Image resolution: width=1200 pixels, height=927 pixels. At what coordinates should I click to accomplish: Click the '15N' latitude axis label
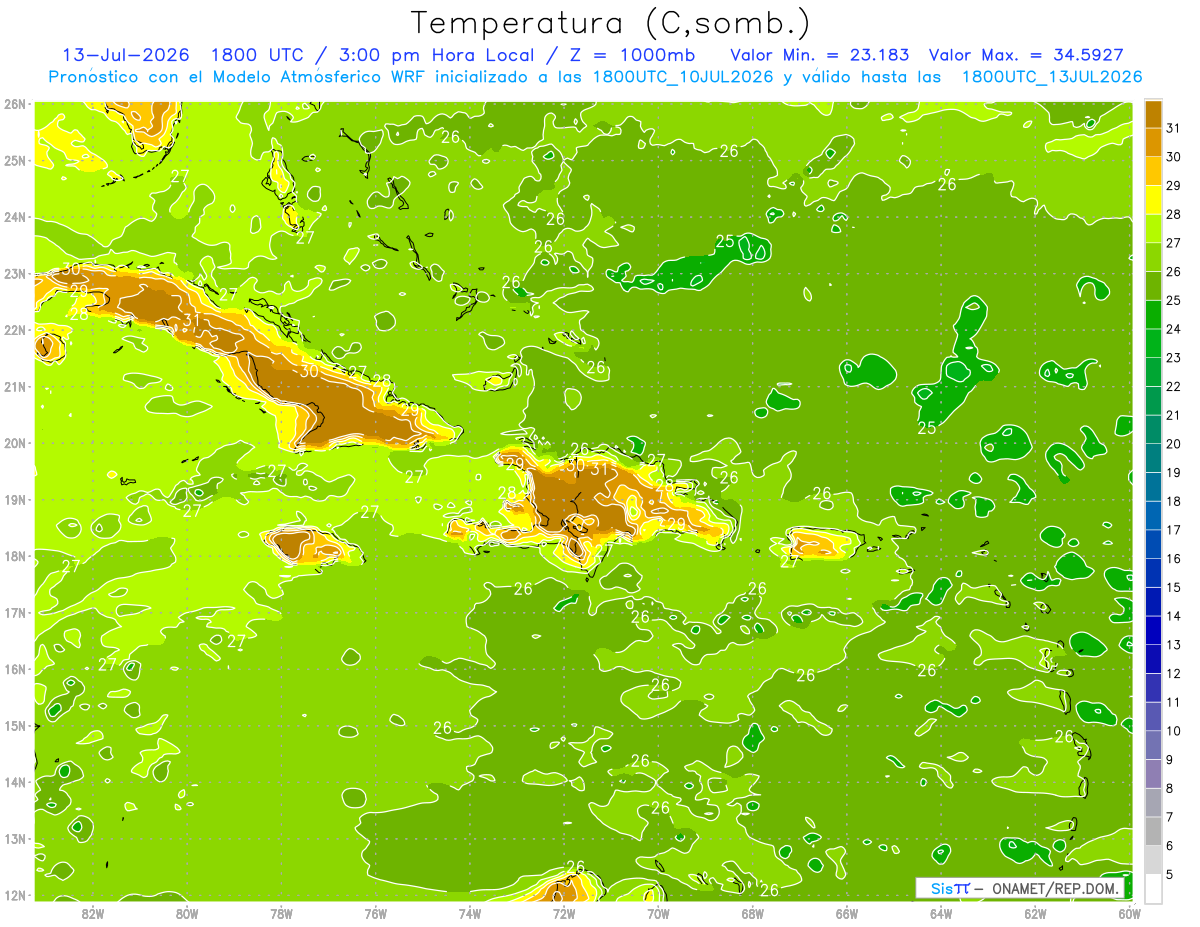pos(14,726)
